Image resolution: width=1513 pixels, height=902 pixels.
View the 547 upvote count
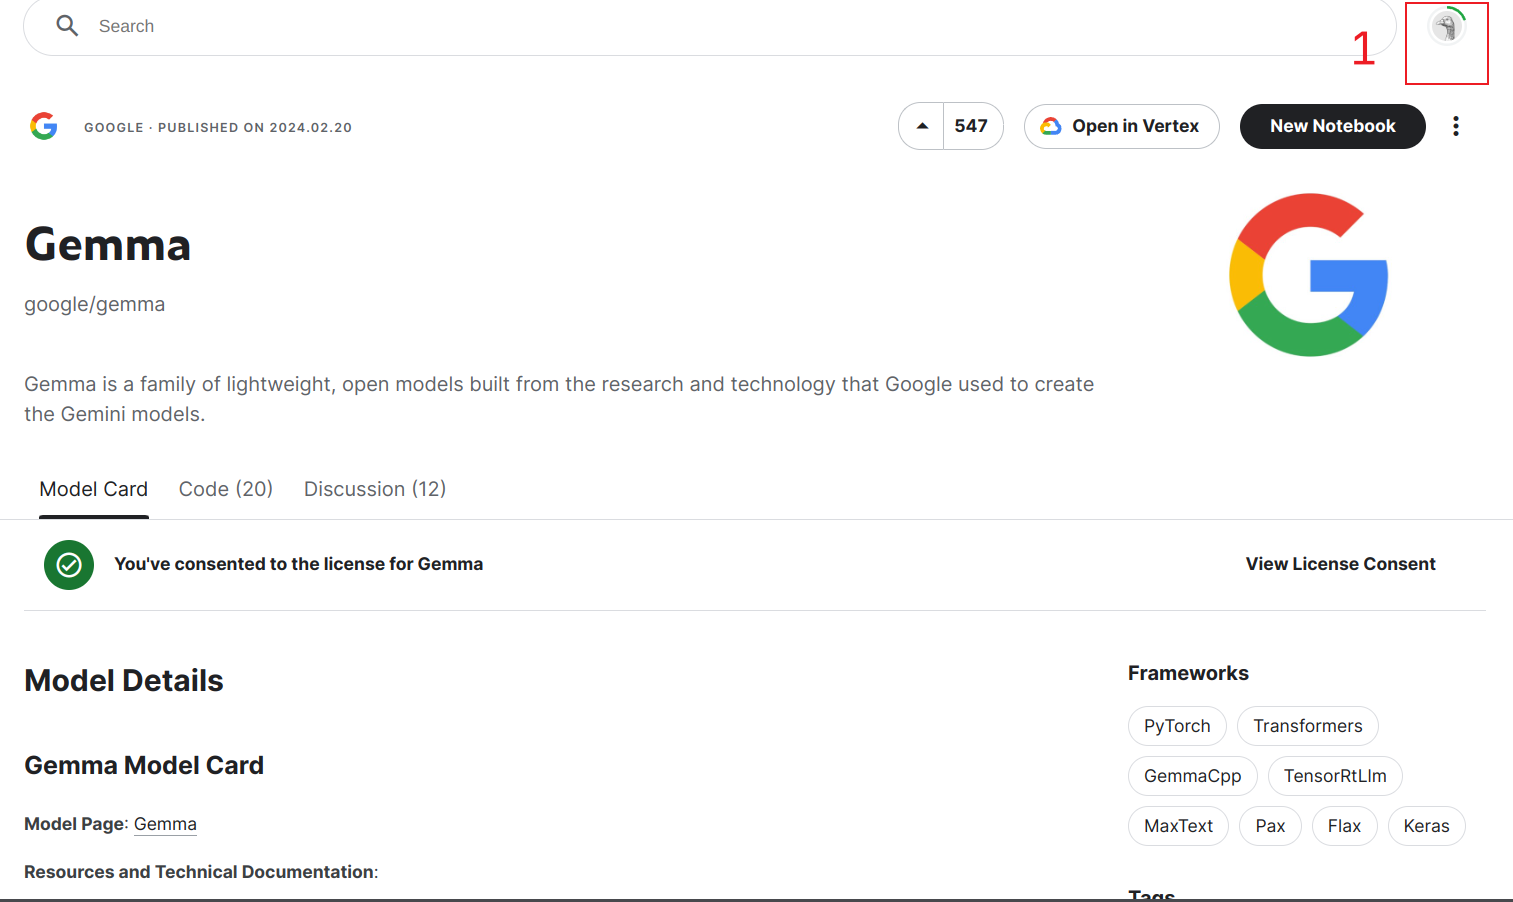[971, 126]
